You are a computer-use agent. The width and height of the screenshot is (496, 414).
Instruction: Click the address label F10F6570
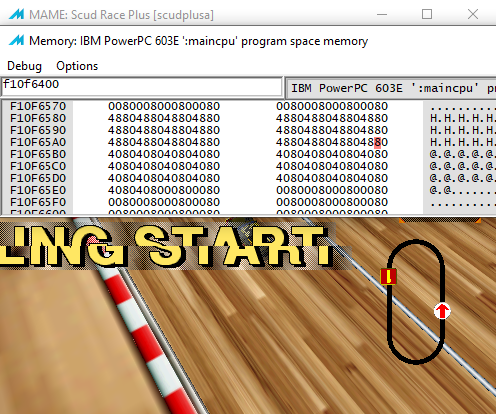38,106
